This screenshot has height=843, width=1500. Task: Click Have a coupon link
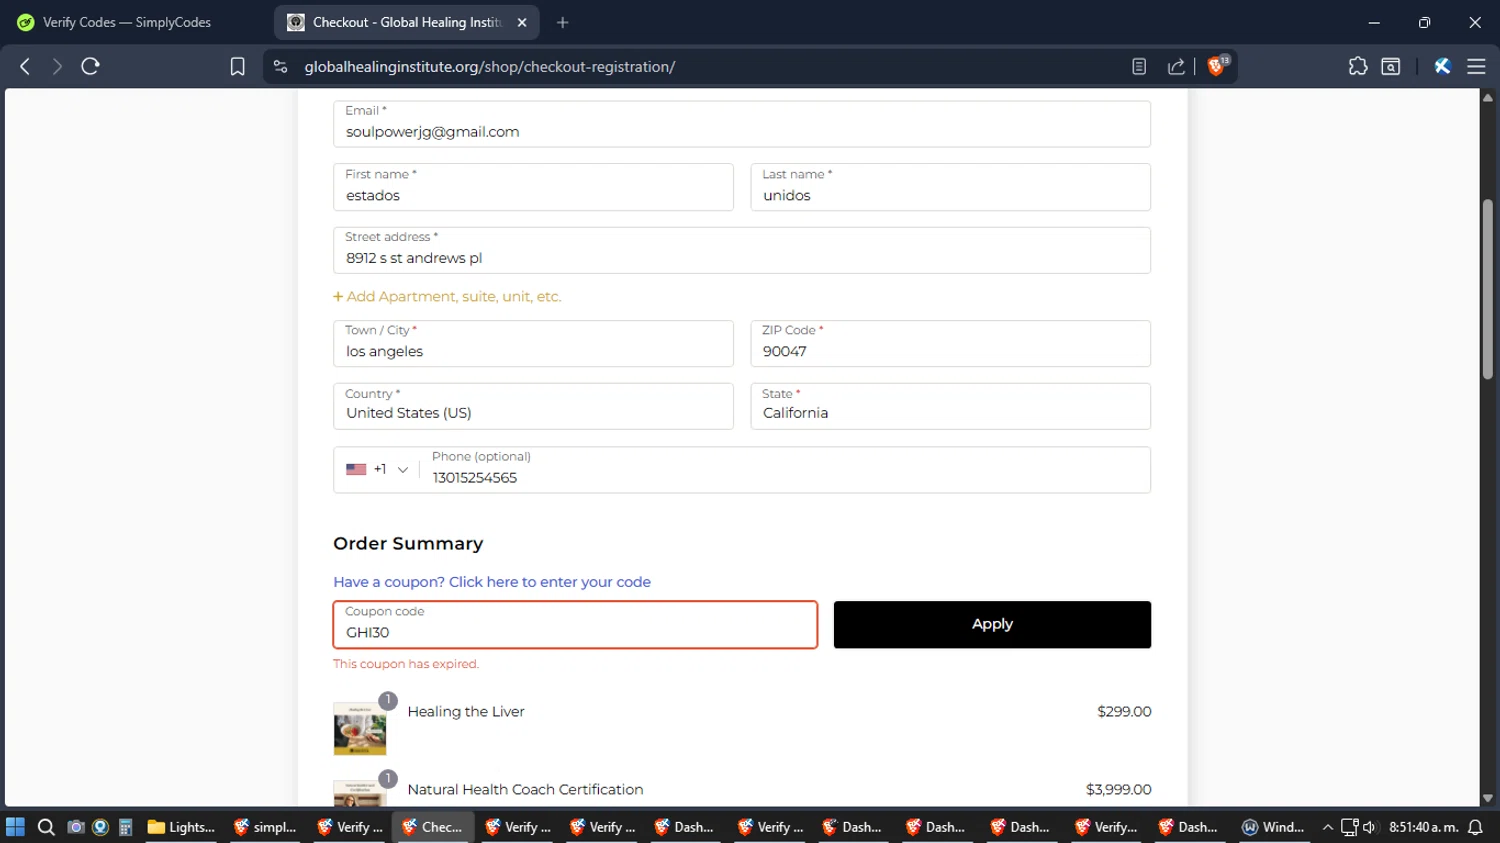tap(492, 582)
